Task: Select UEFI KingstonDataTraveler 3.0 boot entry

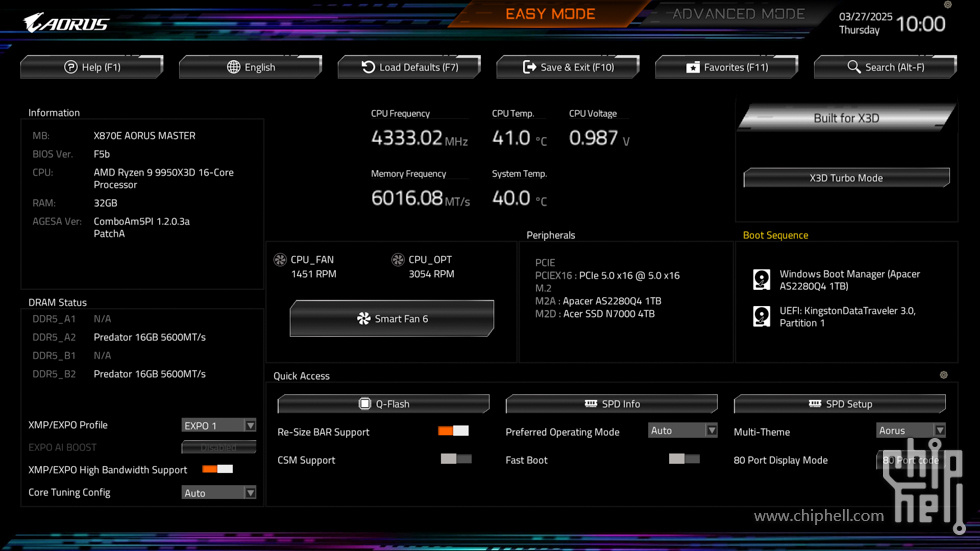Action: click(848, 317)
